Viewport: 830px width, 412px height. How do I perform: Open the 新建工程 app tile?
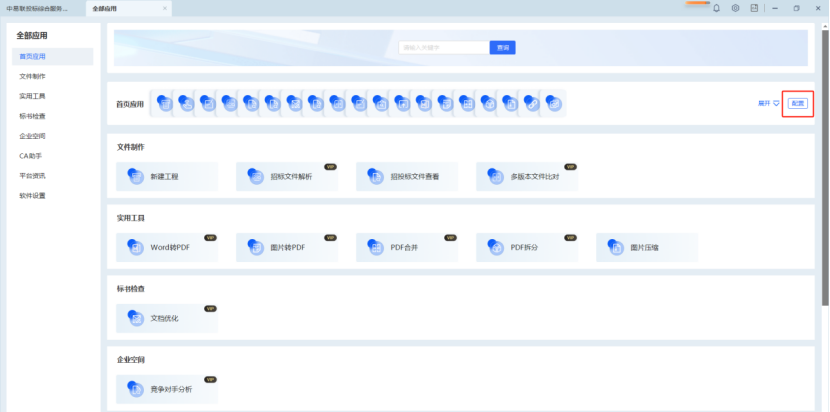[x=166, y=177]
